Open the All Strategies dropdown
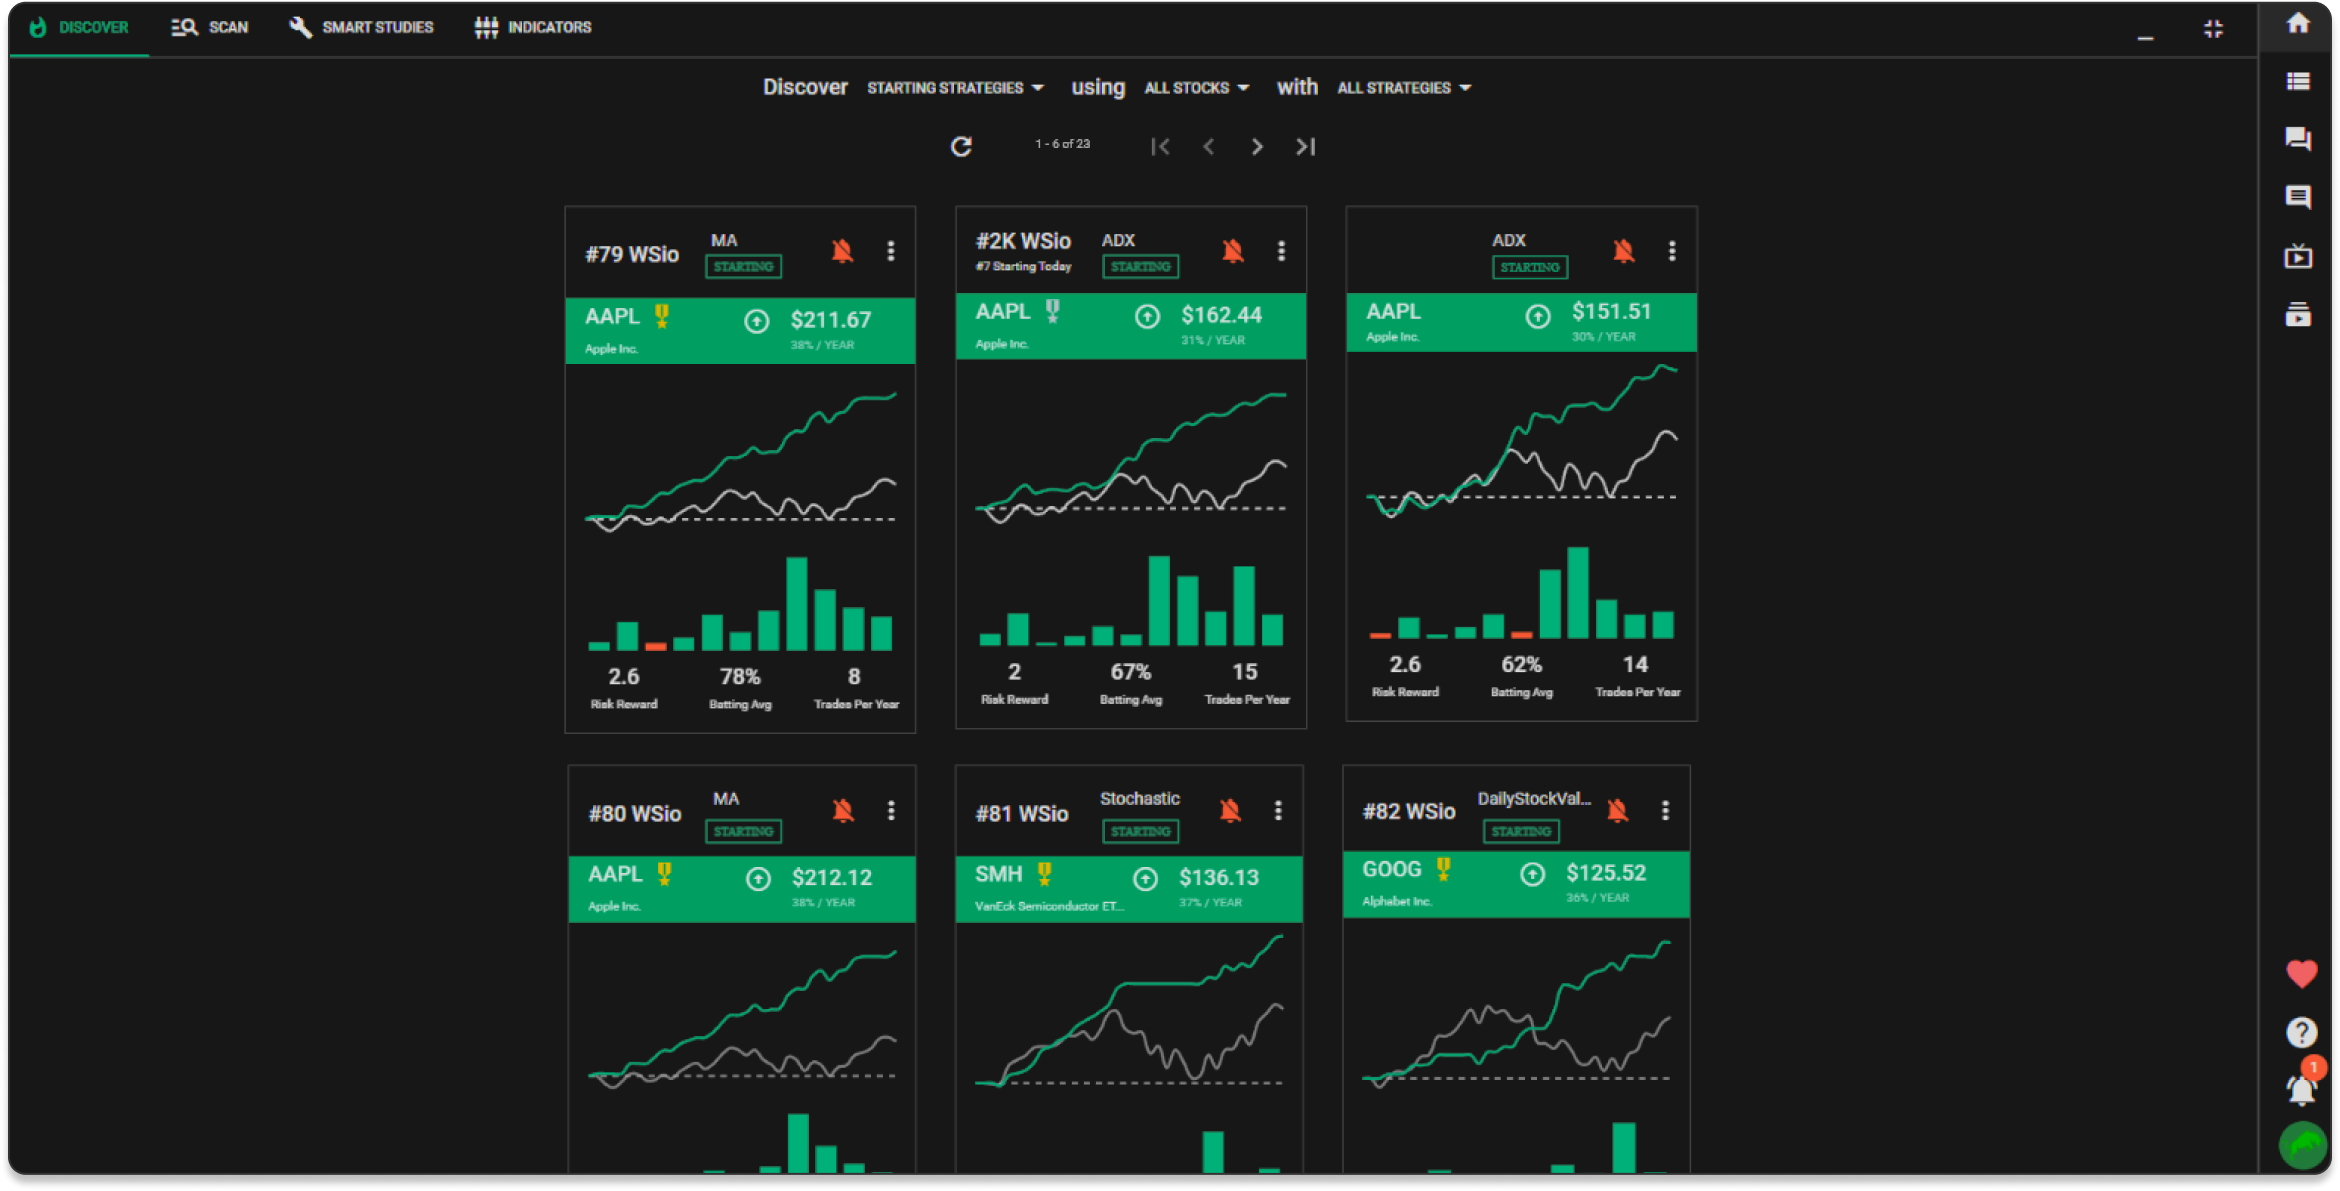This screenshot has width=2340, height=1191. [1403, 88]
